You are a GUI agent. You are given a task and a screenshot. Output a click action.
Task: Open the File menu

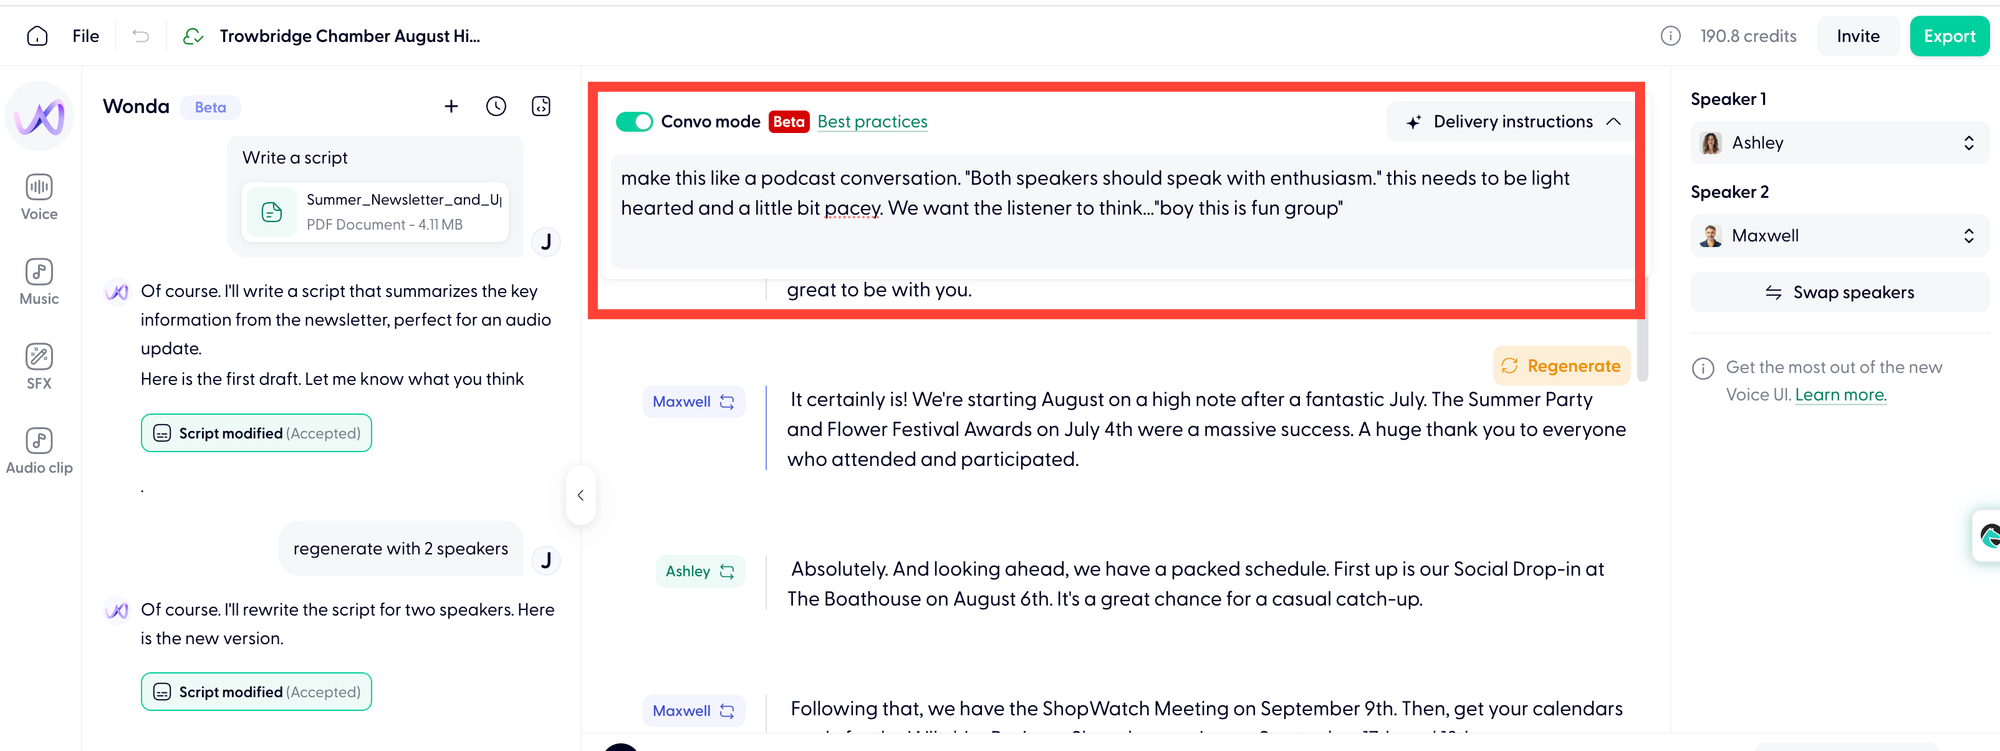pos(86,36)
